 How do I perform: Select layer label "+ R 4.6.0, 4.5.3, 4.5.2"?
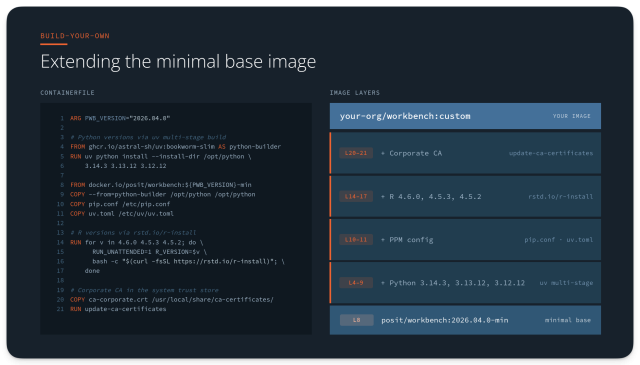click(x=431, y=197)
